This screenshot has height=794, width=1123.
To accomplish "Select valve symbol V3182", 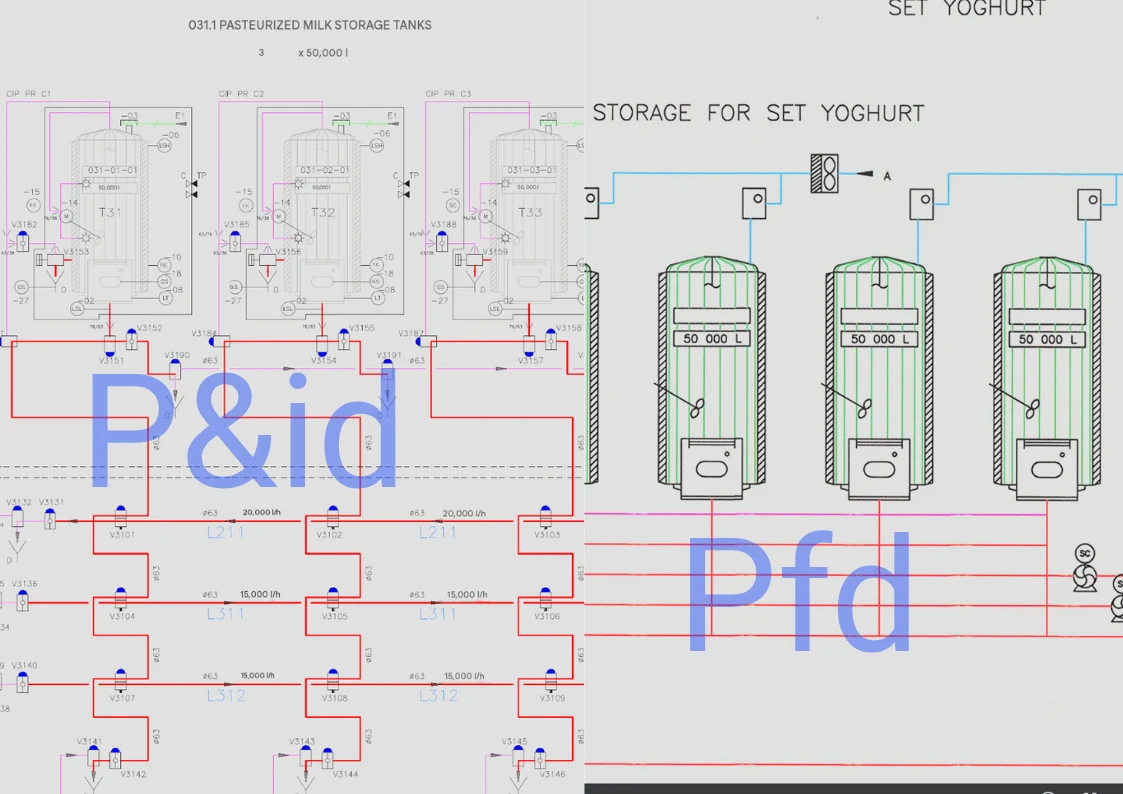I will point(23,241).
